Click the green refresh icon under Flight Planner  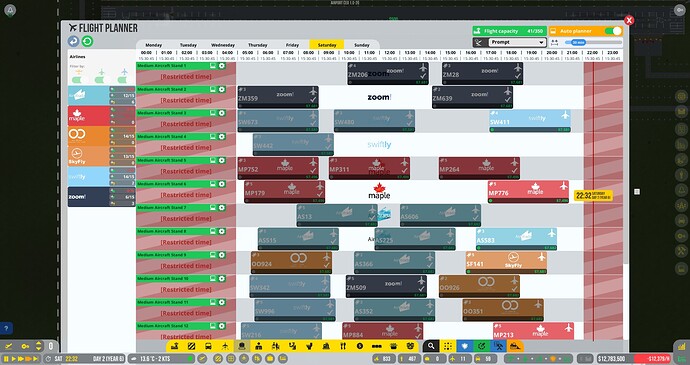point(87,41)
